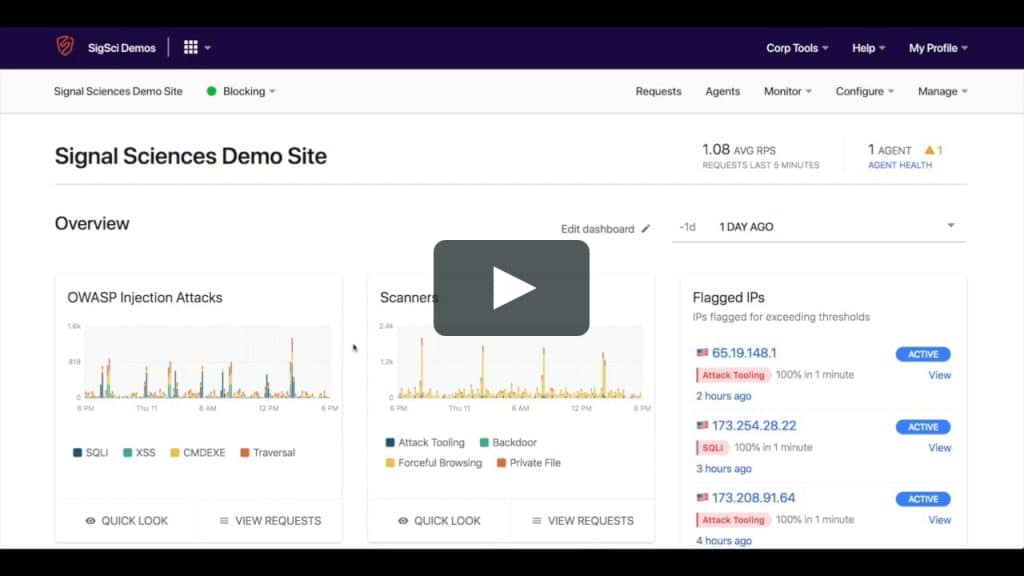Open Quick Look for Scanners card
Image resolution: width=1024 pixels, height=576 pixels.
439,520
